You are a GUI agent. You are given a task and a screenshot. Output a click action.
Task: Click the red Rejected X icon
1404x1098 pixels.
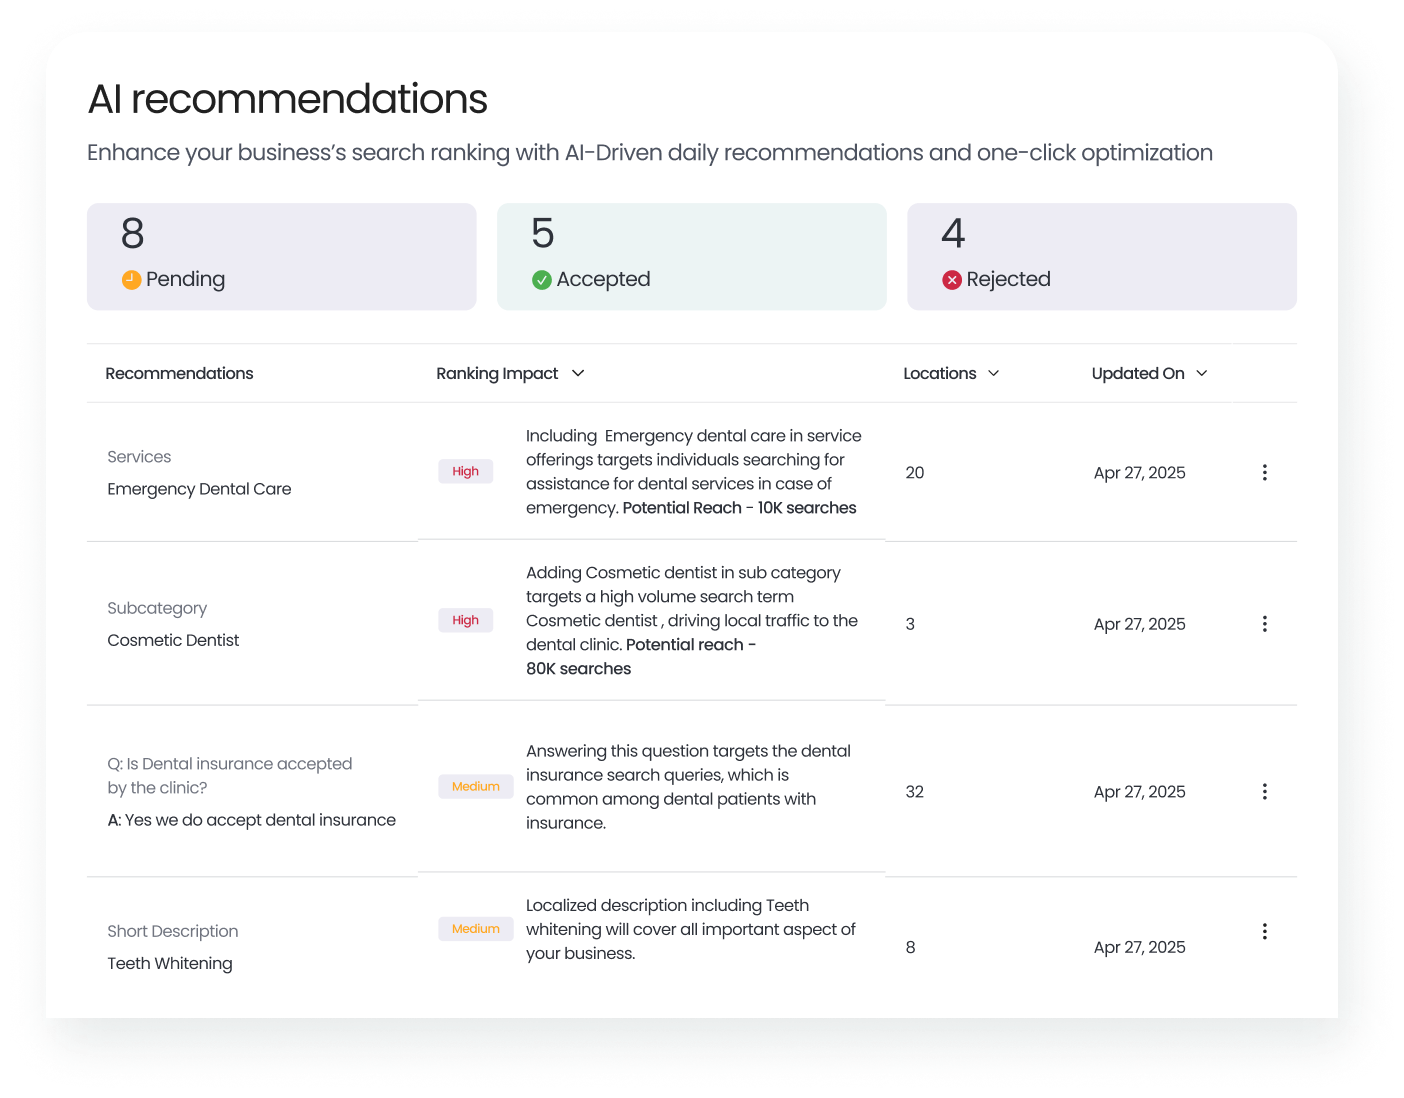(952, 280)
